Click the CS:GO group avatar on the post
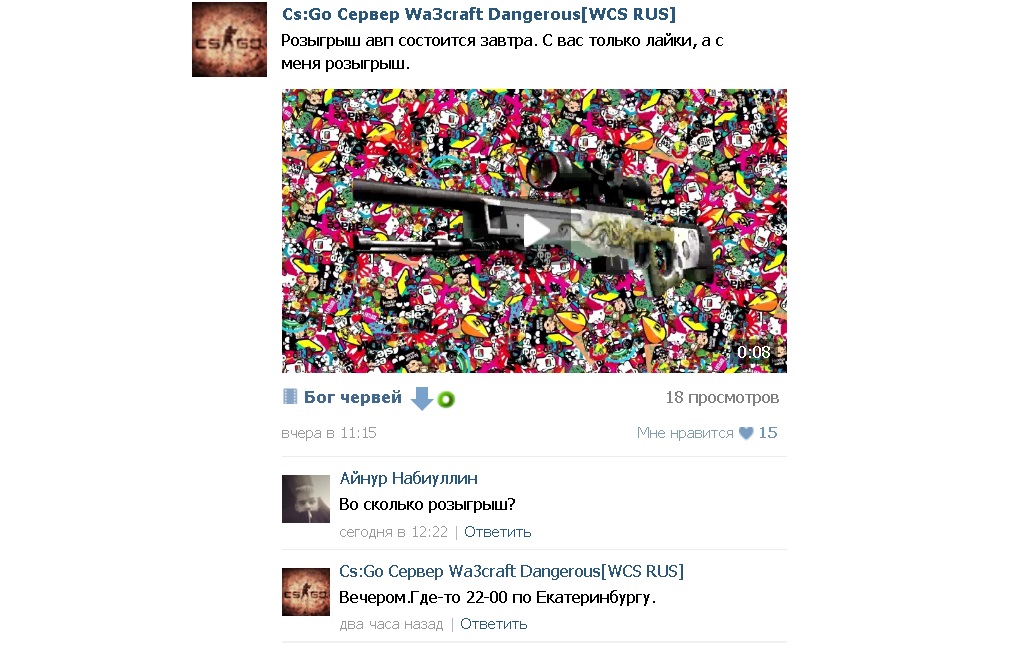The width and height of the screenshot is (1034, 668). (x=229, y=40)
